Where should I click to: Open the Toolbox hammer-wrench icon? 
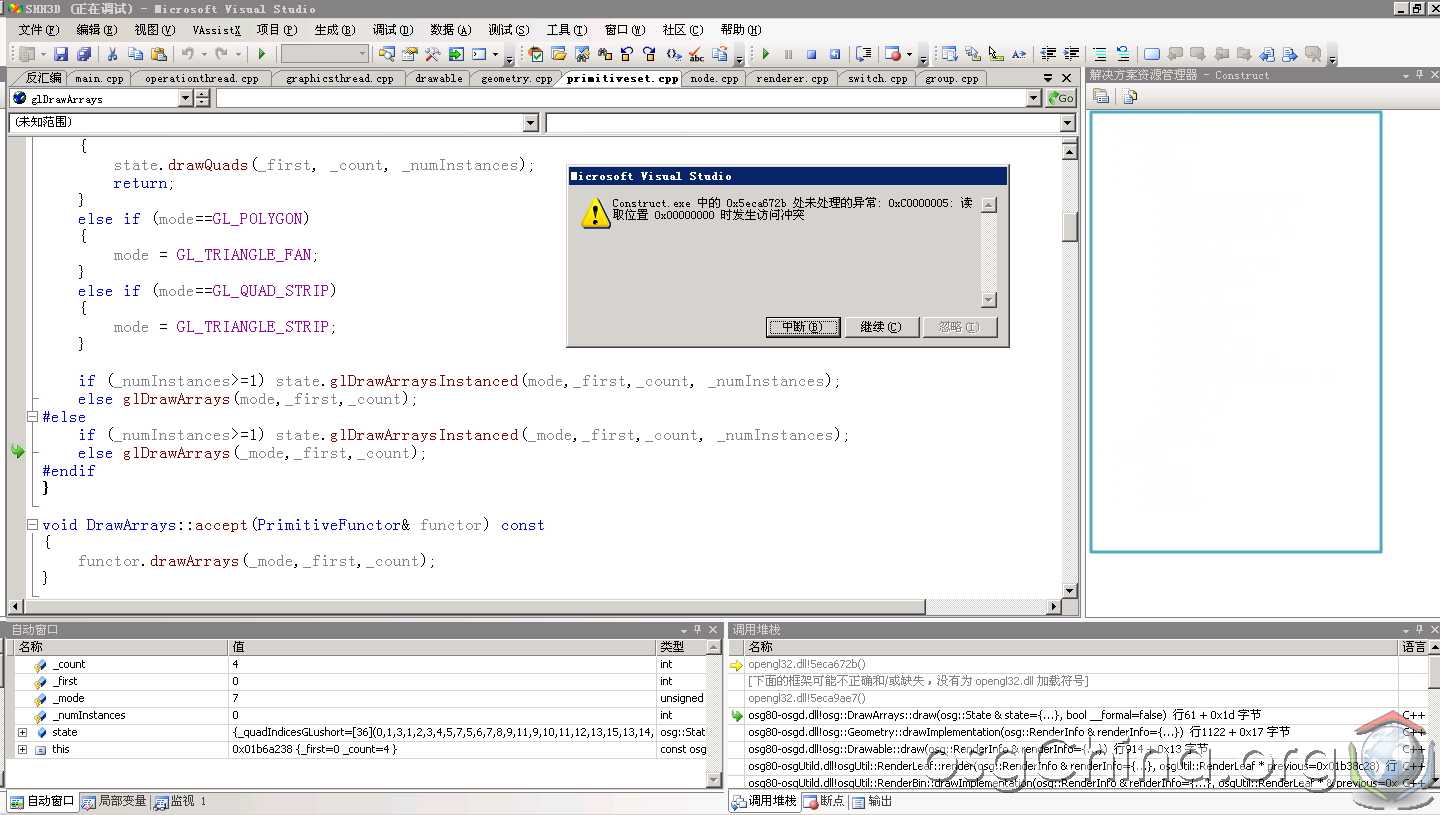tap(432, 54)
